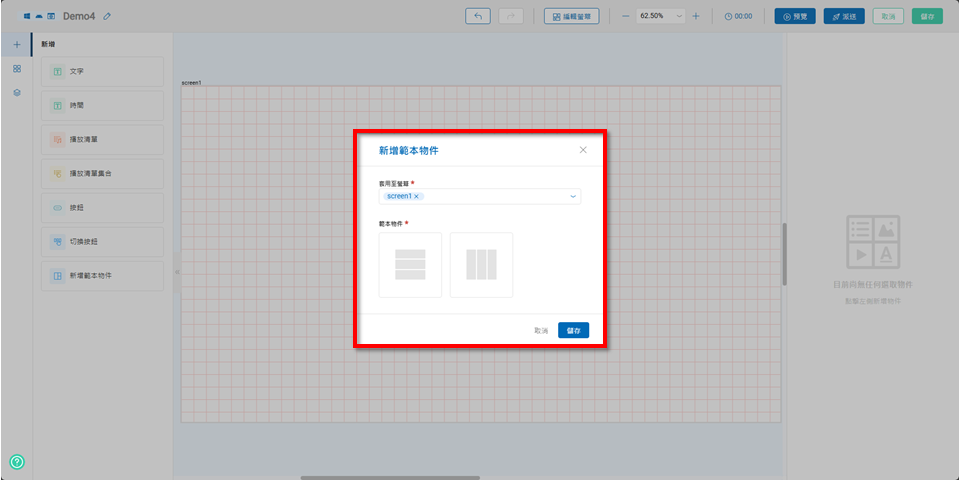The width and height of the screenshot is (960, 480).
Task: Click the 00:00 clock duration indicator
Action: [x=738, y=17]
